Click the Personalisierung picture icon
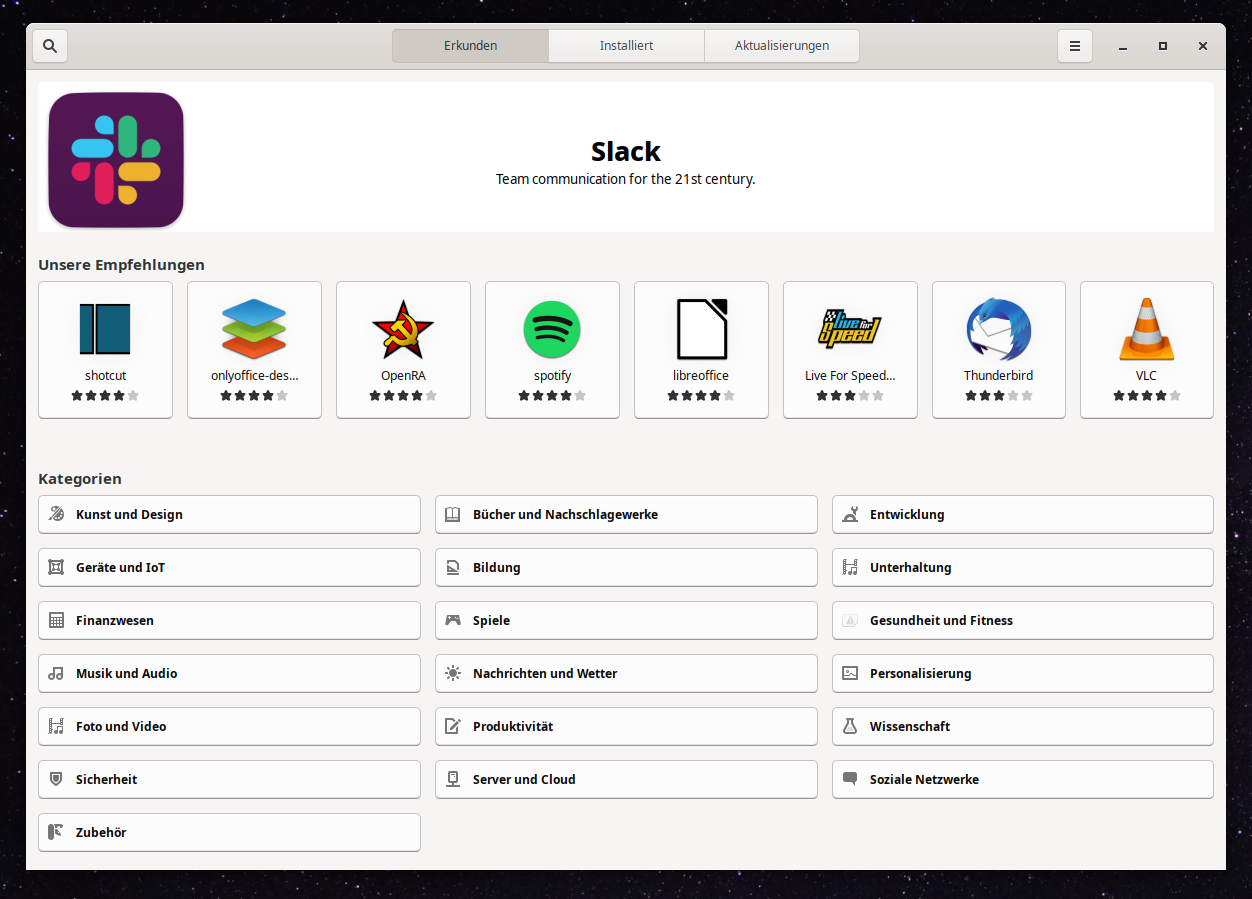Screen dimensions: 1252x899 tap(850, 673)
